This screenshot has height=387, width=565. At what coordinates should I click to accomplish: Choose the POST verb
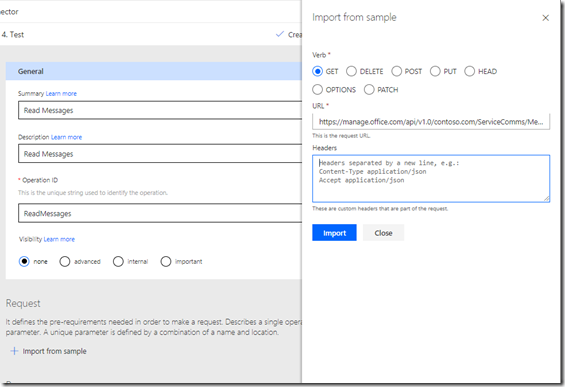(397, 71)
